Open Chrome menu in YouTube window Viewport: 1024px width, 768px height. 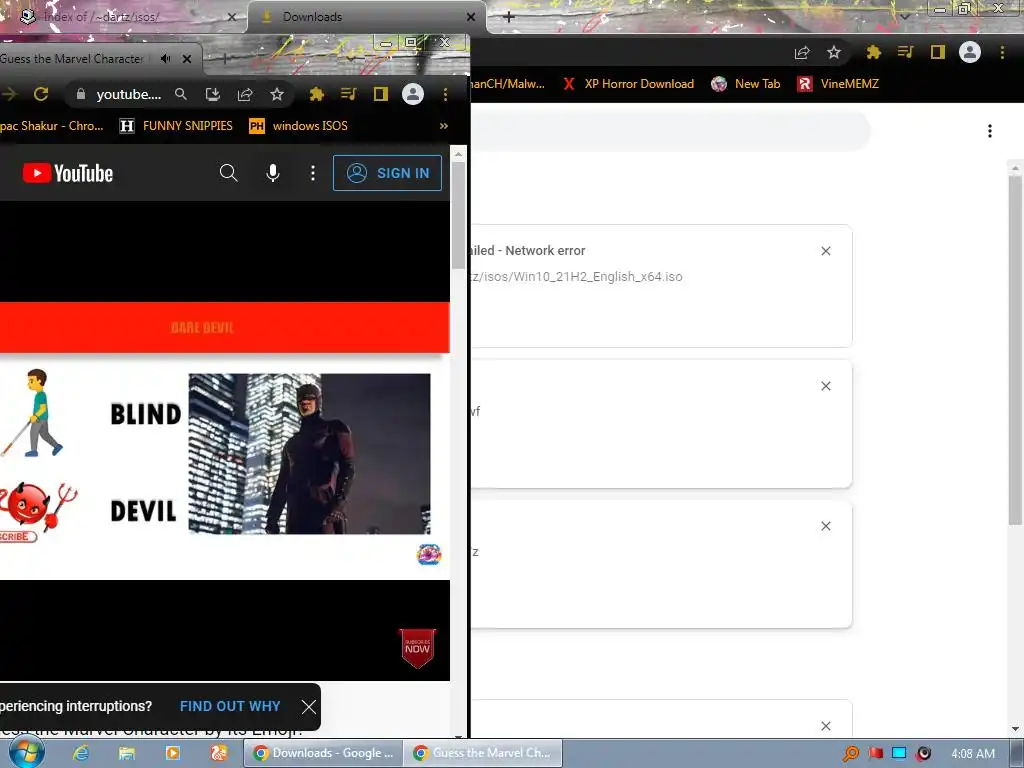click(x=445, y=94)
